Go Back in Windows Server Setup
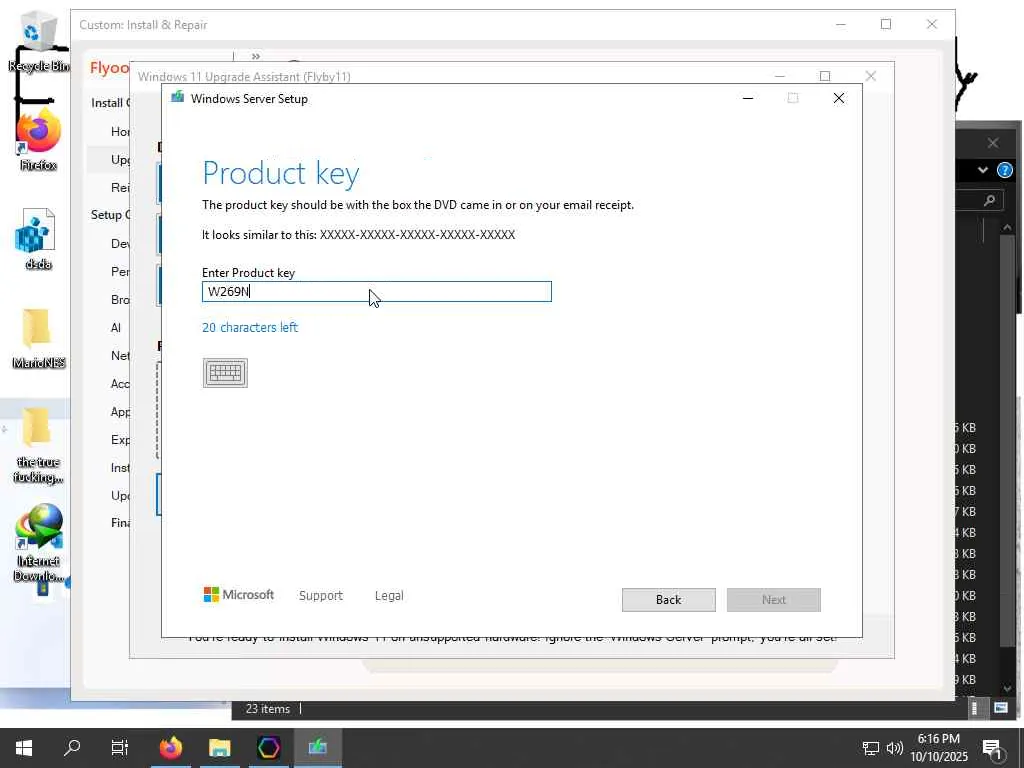1024x768 pixels. [x=668, y=600]
